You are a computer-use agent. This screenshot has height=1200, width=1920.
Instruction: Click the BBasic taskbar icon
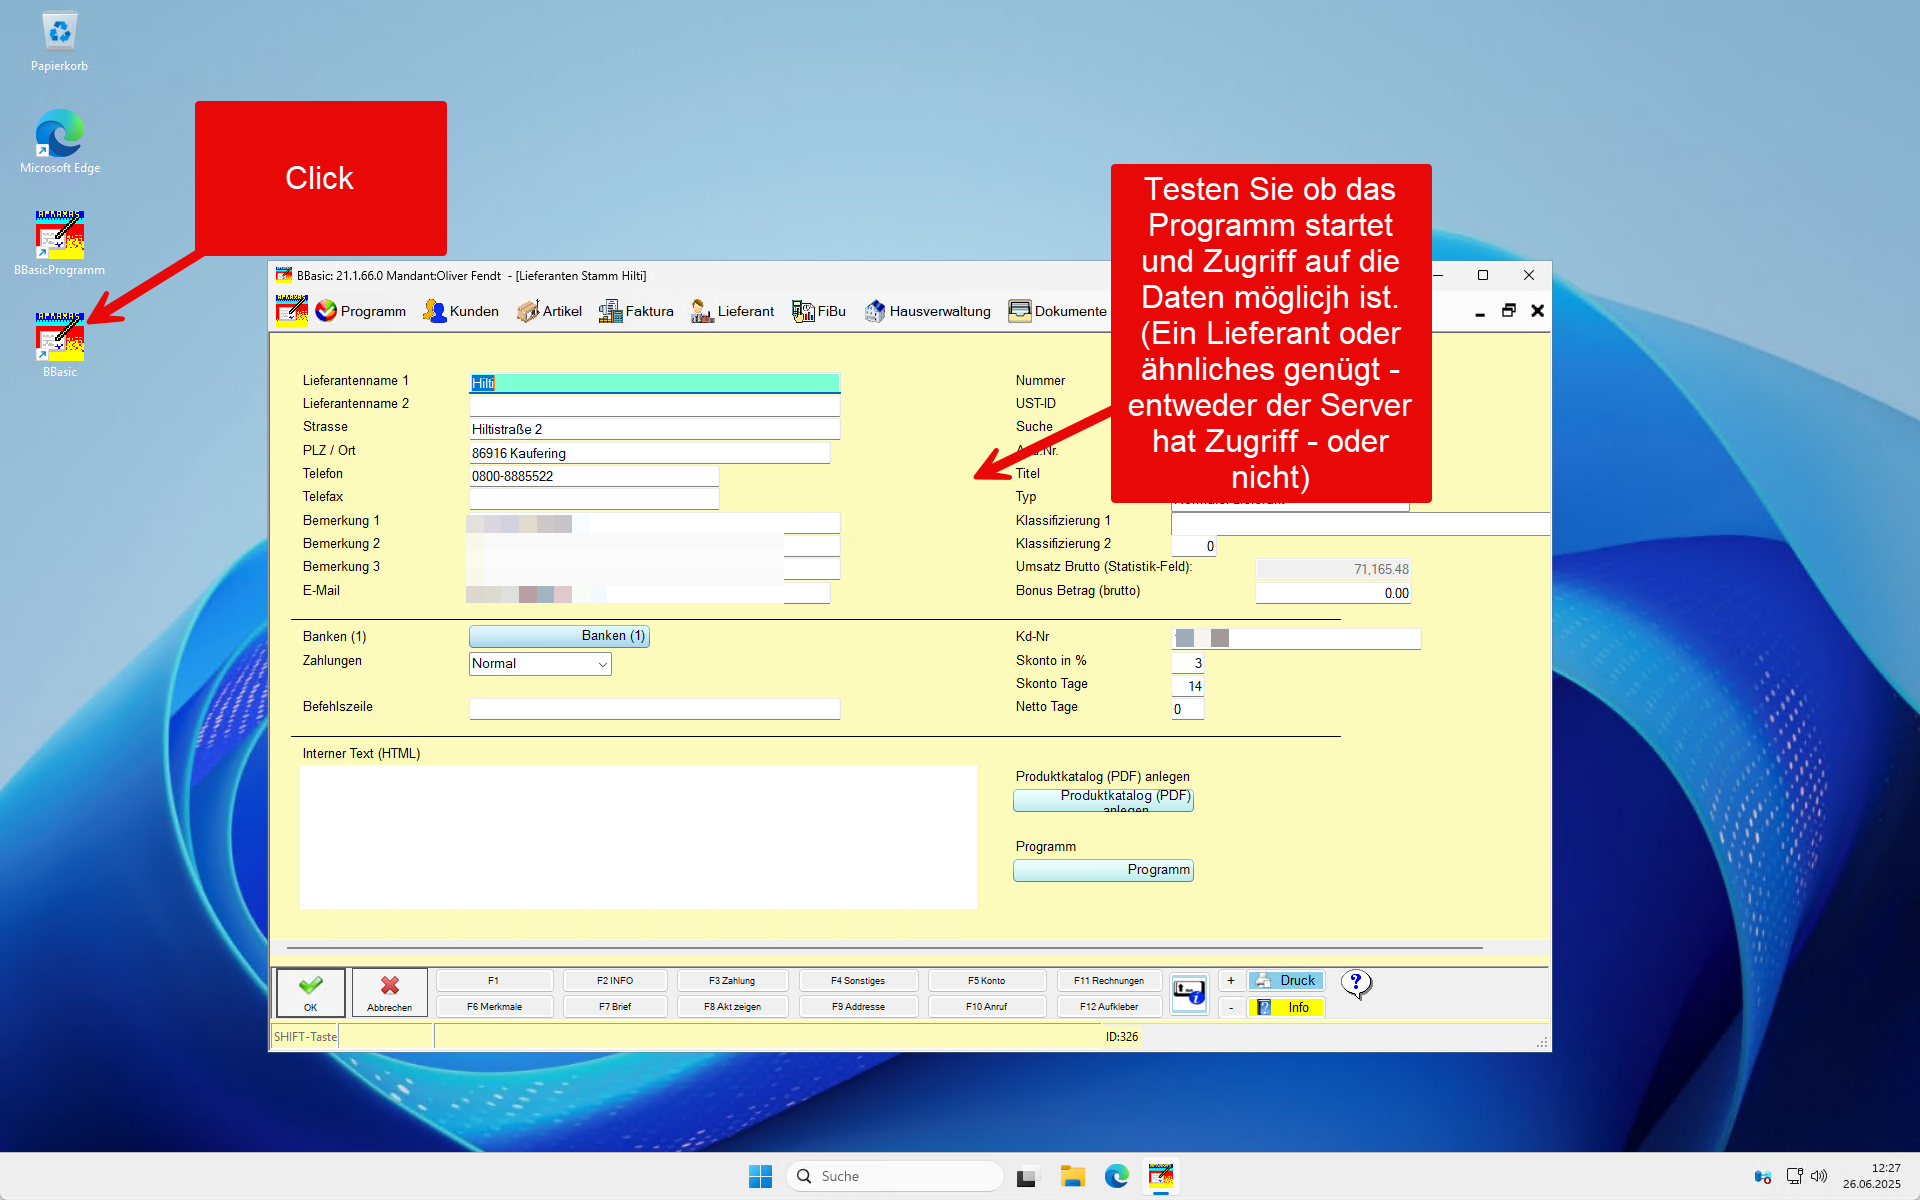coord(1161,1176)
